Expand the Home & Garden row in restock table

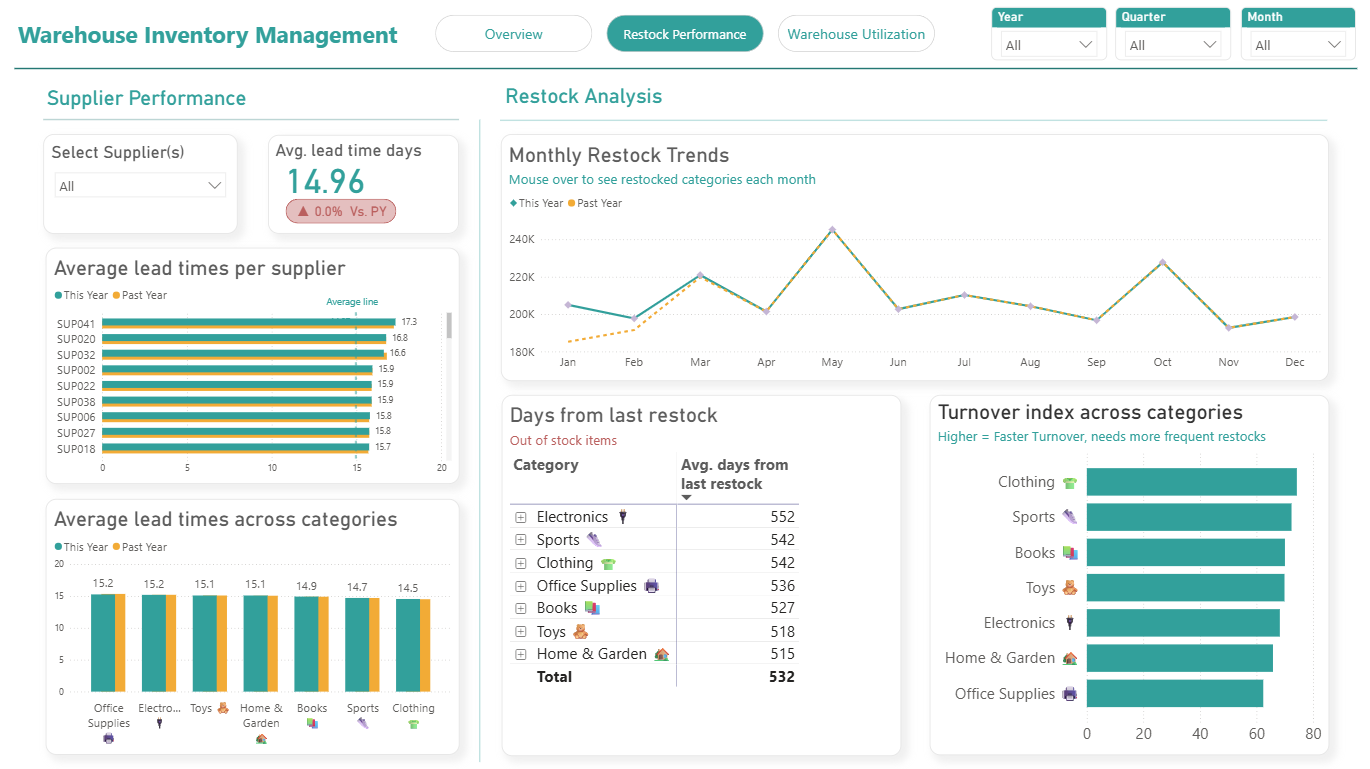pyautogui.click(x=520, y=655)
